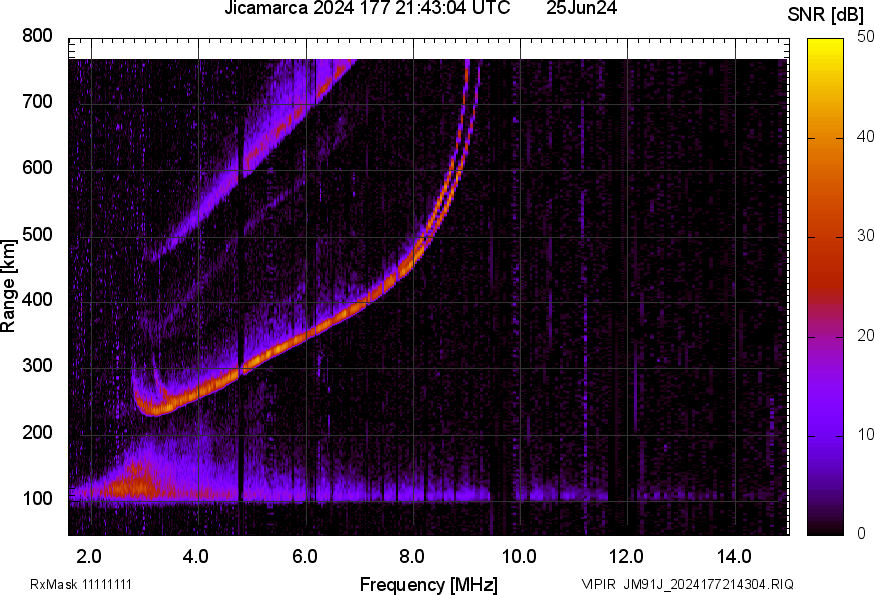Click the colorbar tick label '0'
874x595 pixels.
click(x=861, y=534)
